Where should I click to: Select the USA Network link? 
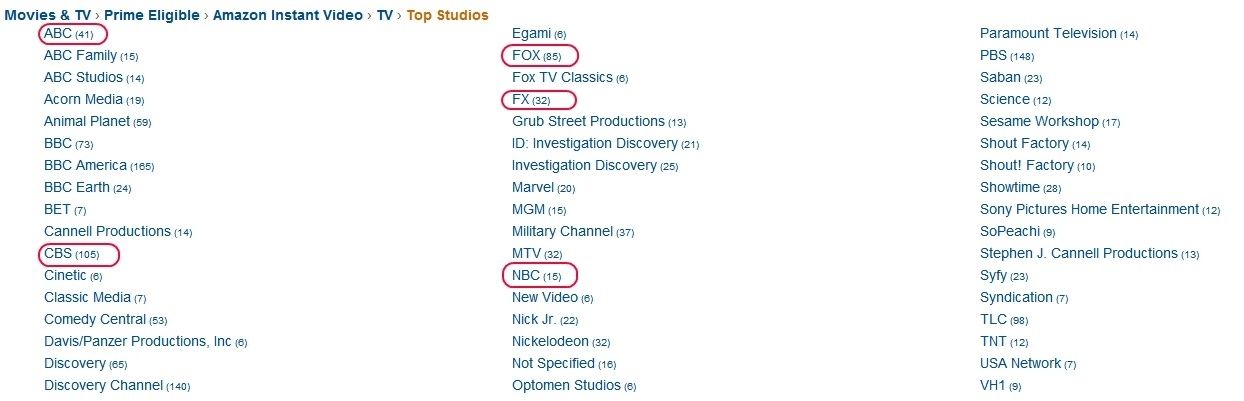coord(1020,364)
